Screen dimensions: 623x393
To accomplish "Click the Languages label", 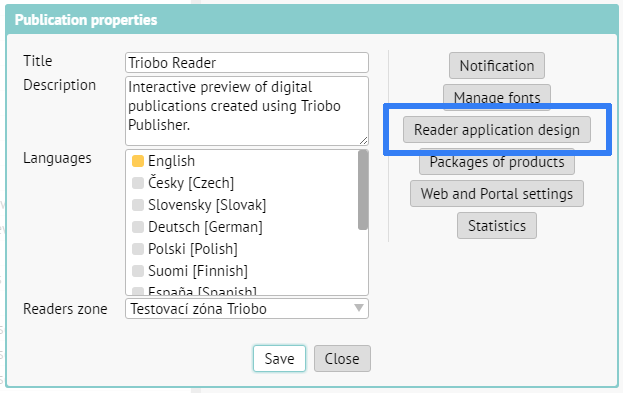I will (57, 158).
